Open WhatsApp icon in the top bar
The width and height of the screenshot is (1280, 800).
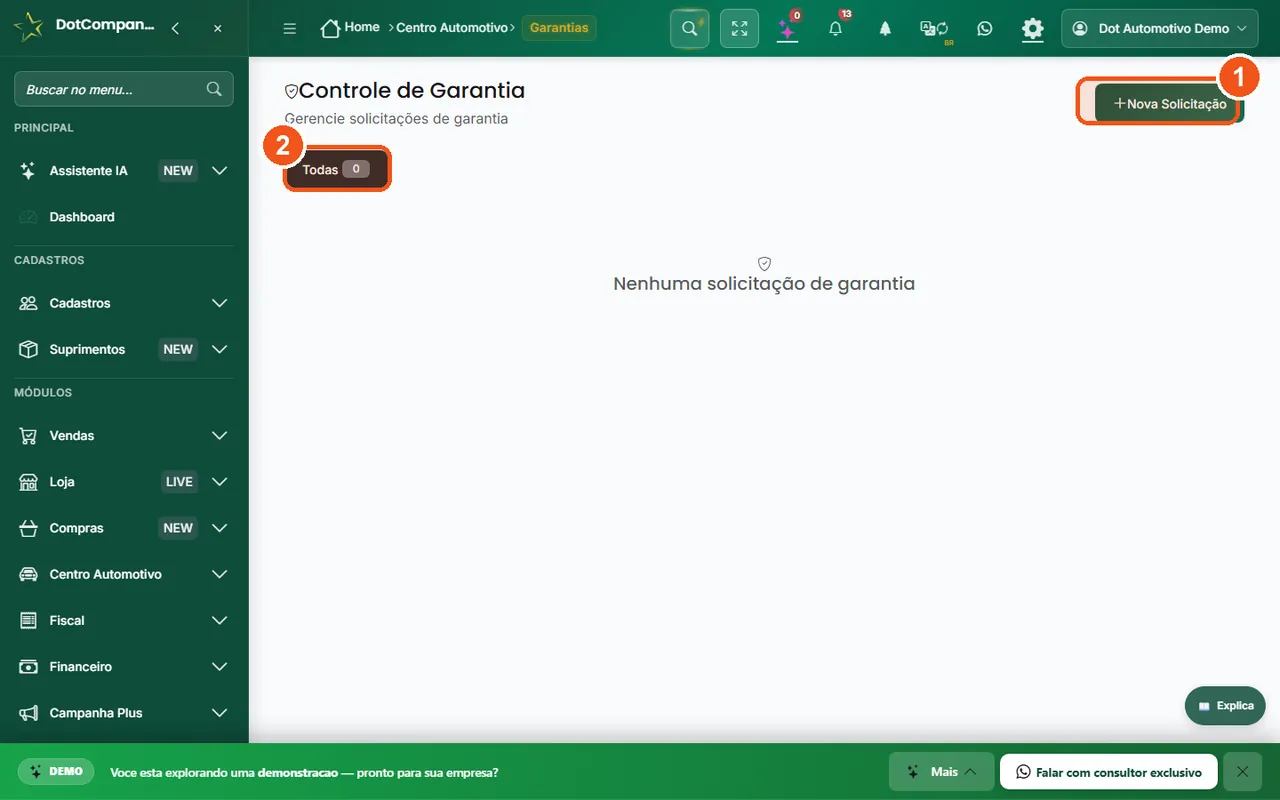985,28
